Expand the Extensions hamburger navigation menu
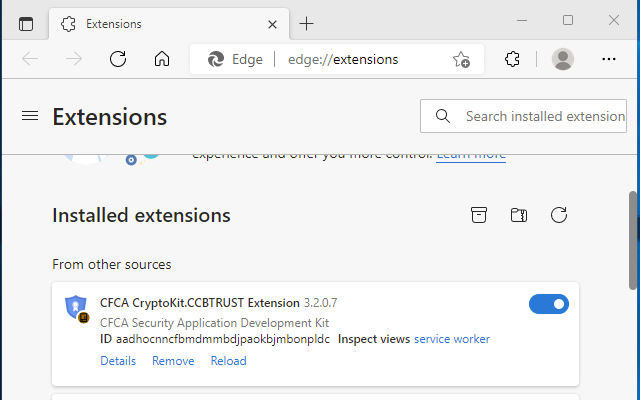 30,116
